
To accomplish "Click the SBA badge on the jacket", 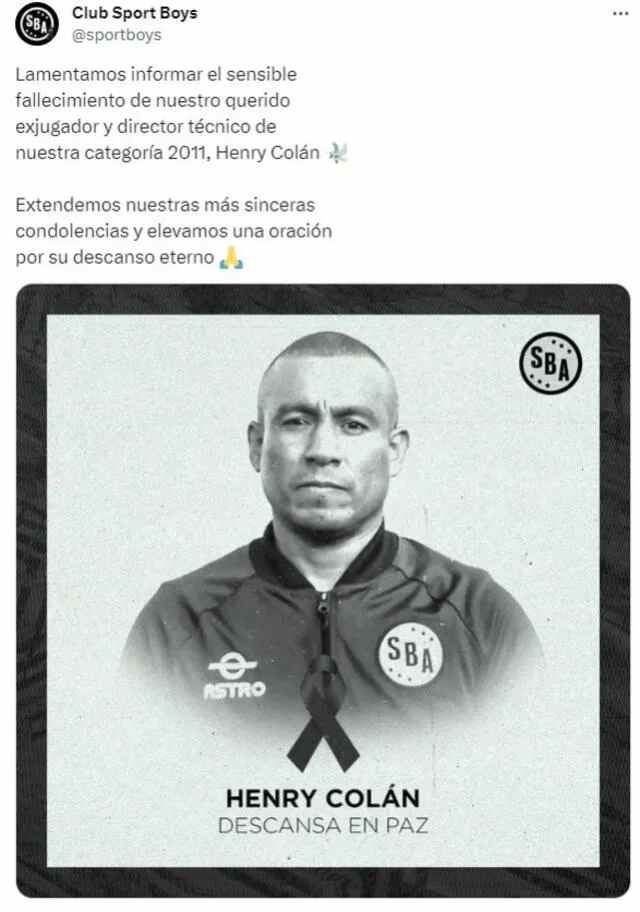I will point(411,654).
